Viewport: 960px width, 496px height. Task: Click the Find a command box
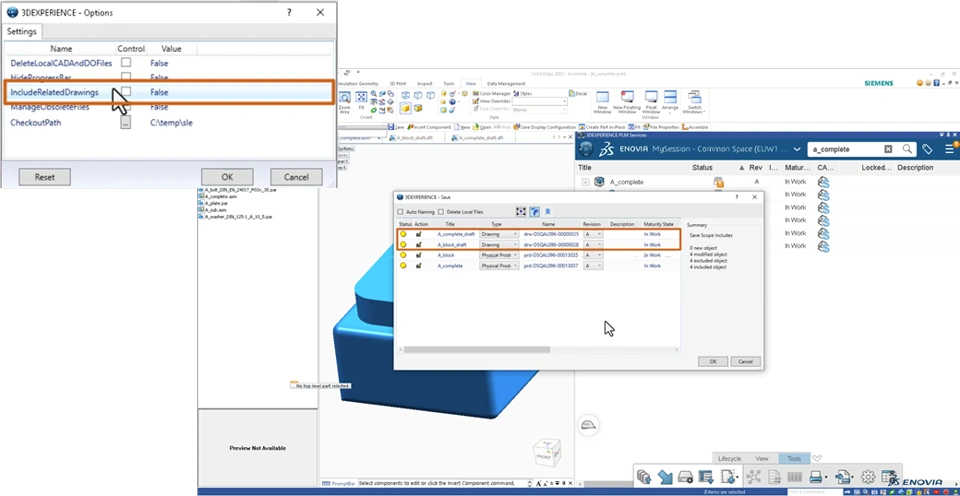click(x=814, y=492)
